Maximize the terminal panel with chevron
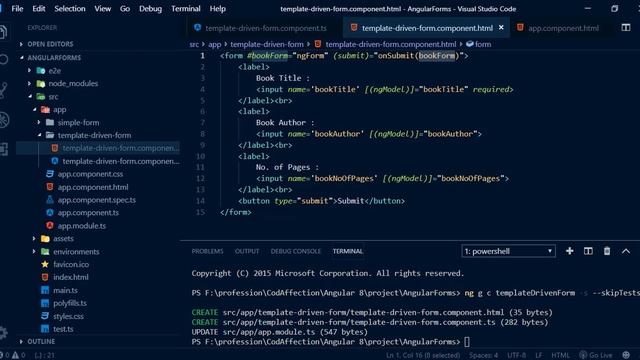 [626, 251]
